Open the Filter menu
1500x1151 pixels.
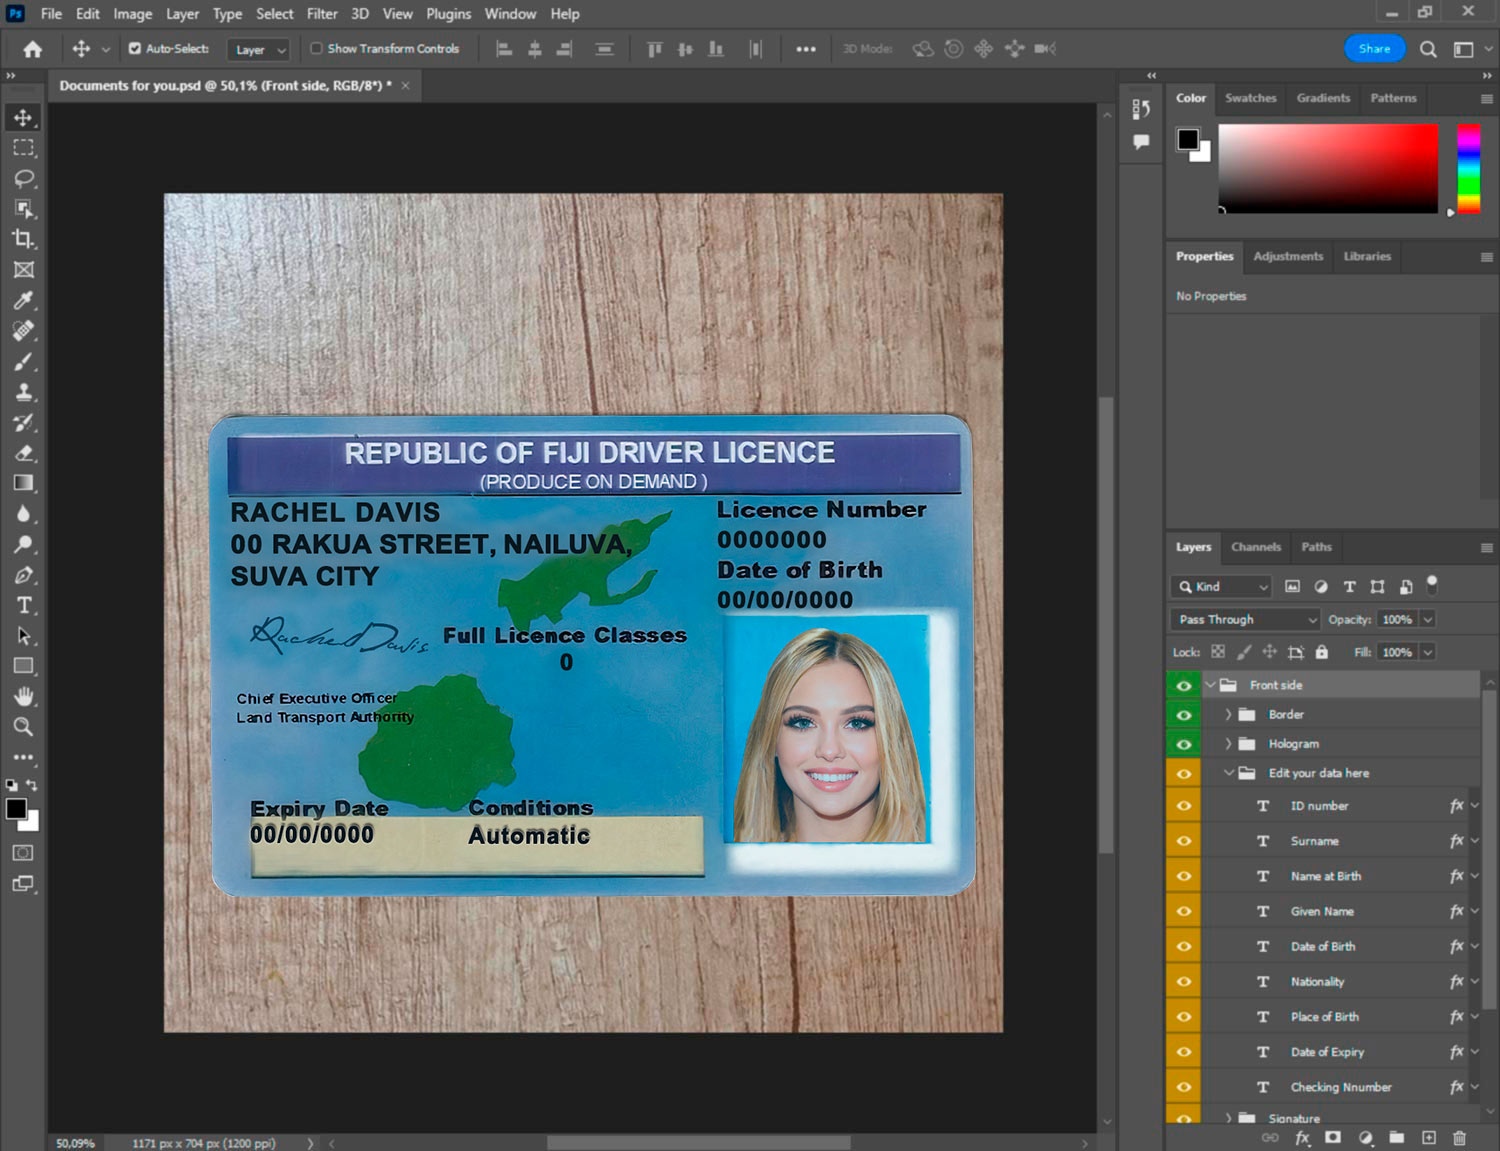[321, 14]
